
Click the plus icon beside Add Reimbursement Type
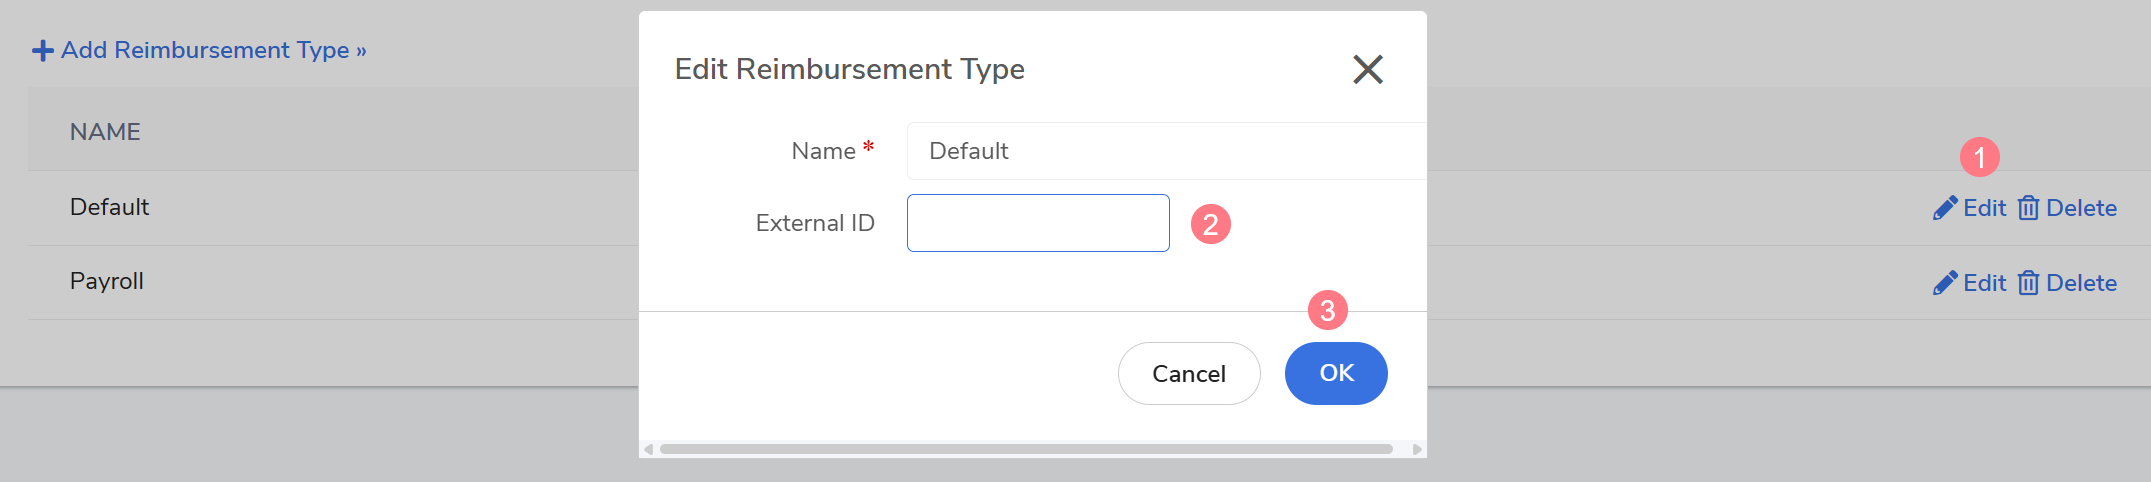pyautogui.click(x=43, y=50)
